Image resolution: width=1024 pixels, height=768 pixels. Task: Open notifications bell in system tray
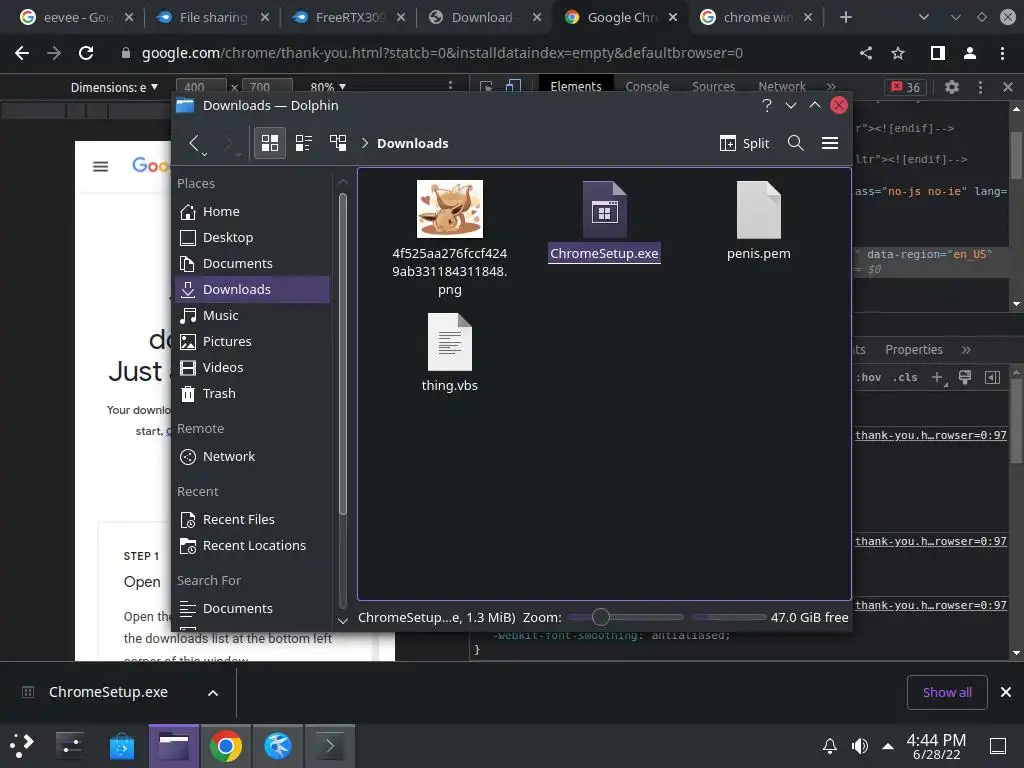830,746
